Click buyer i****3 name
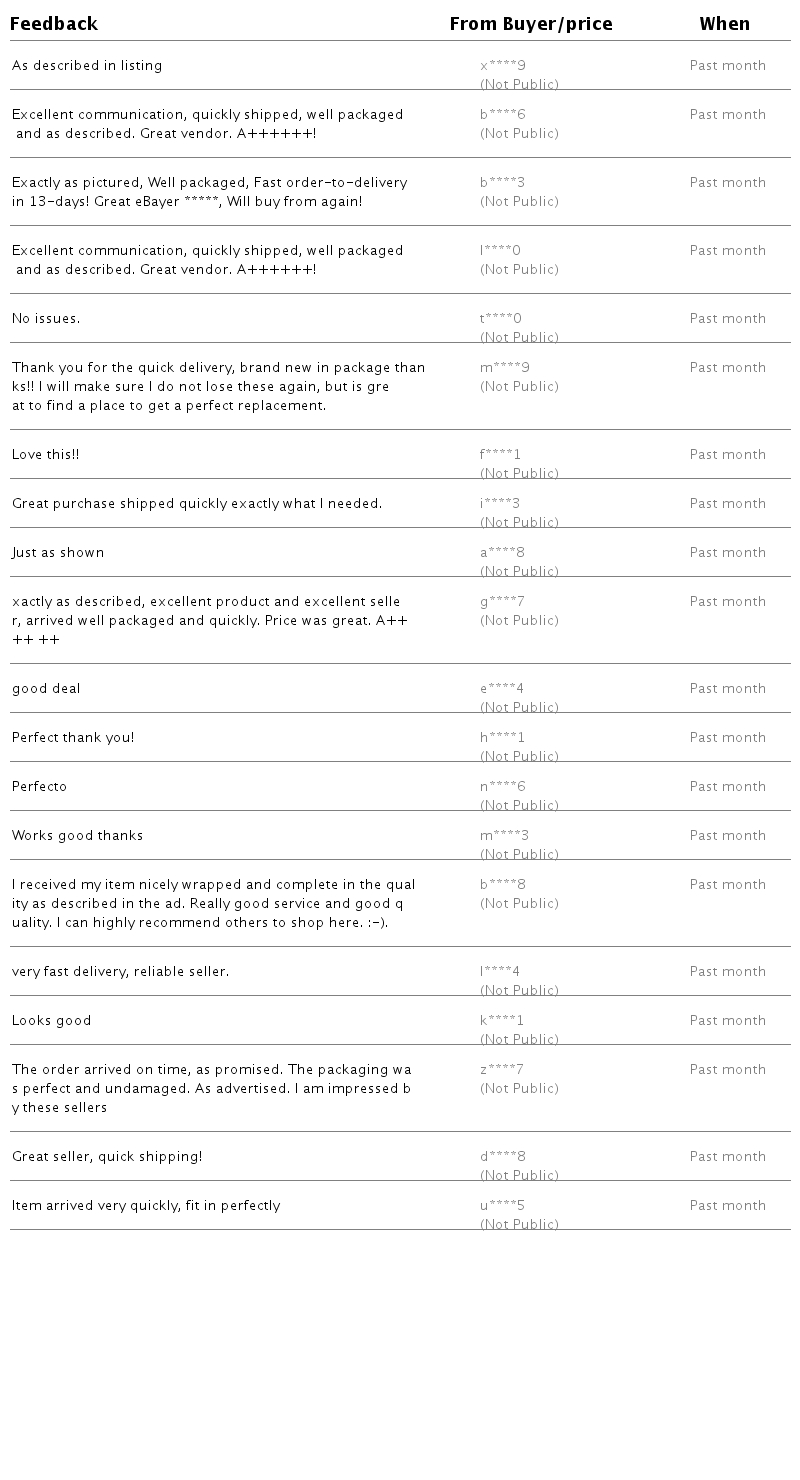Screen dimensions: 800x1480 tap(500, 504)
